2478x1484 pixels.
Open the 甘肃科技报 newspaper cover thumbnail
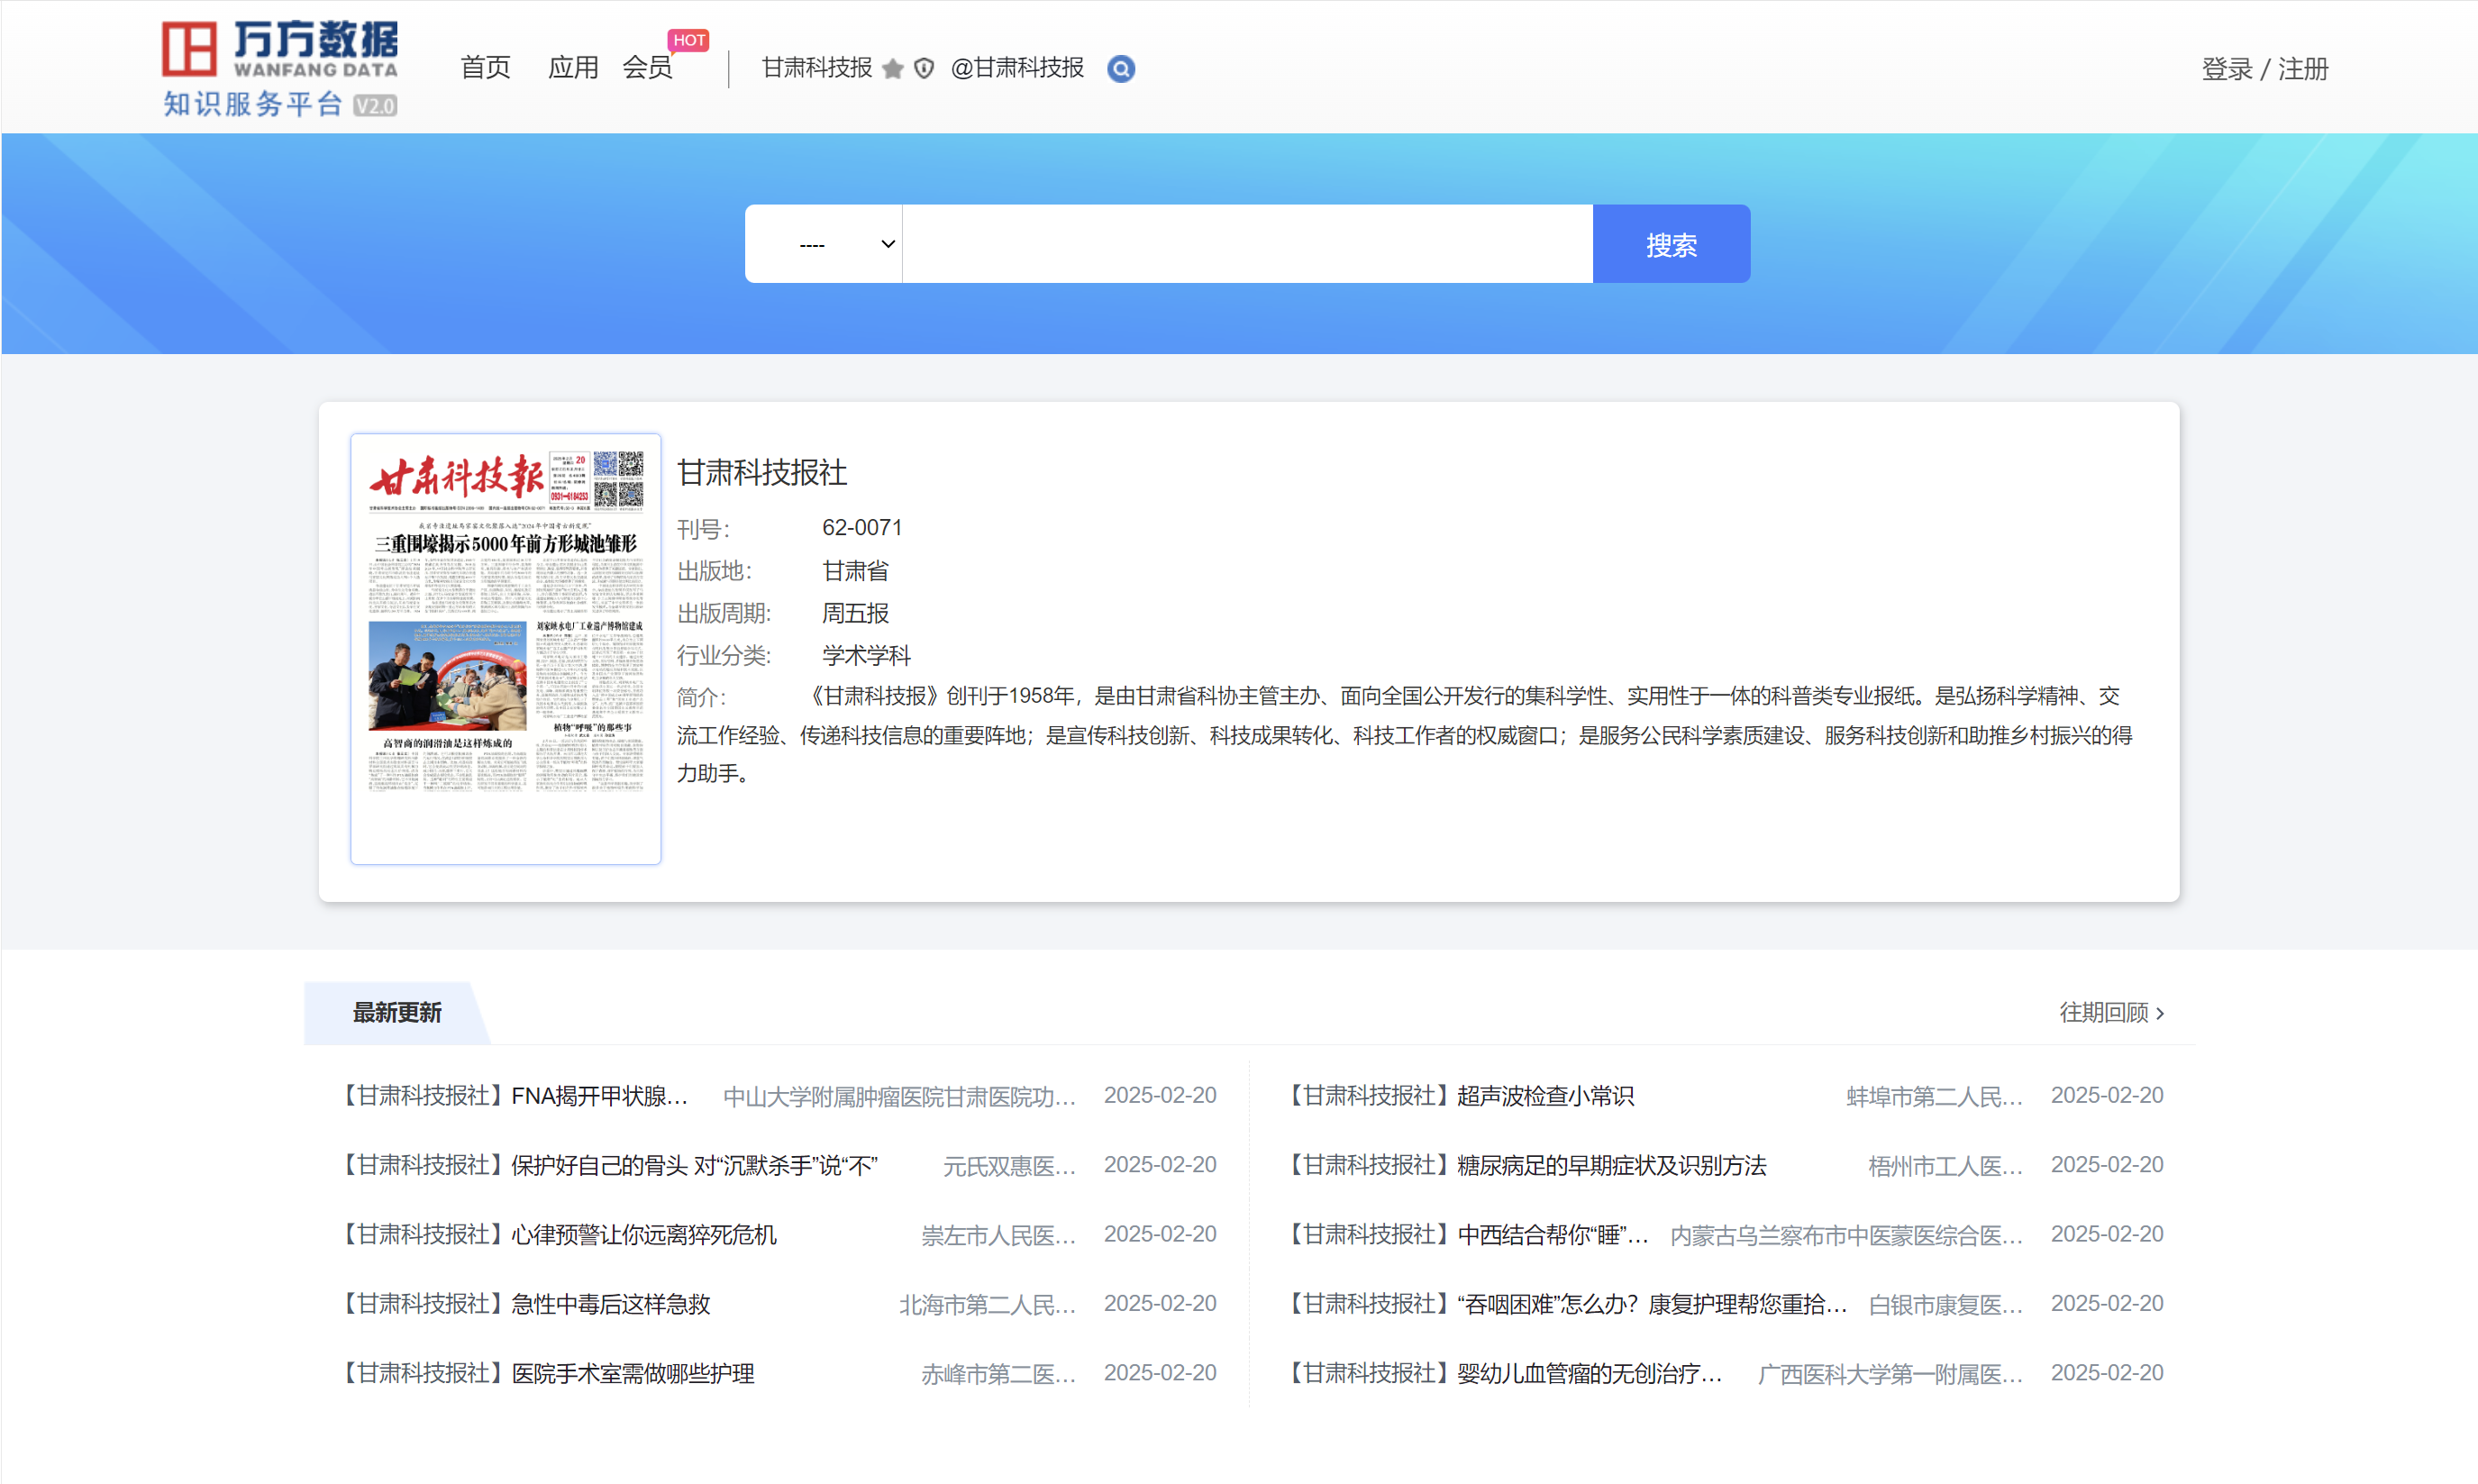pyautogui.click(x=506, y=648)
